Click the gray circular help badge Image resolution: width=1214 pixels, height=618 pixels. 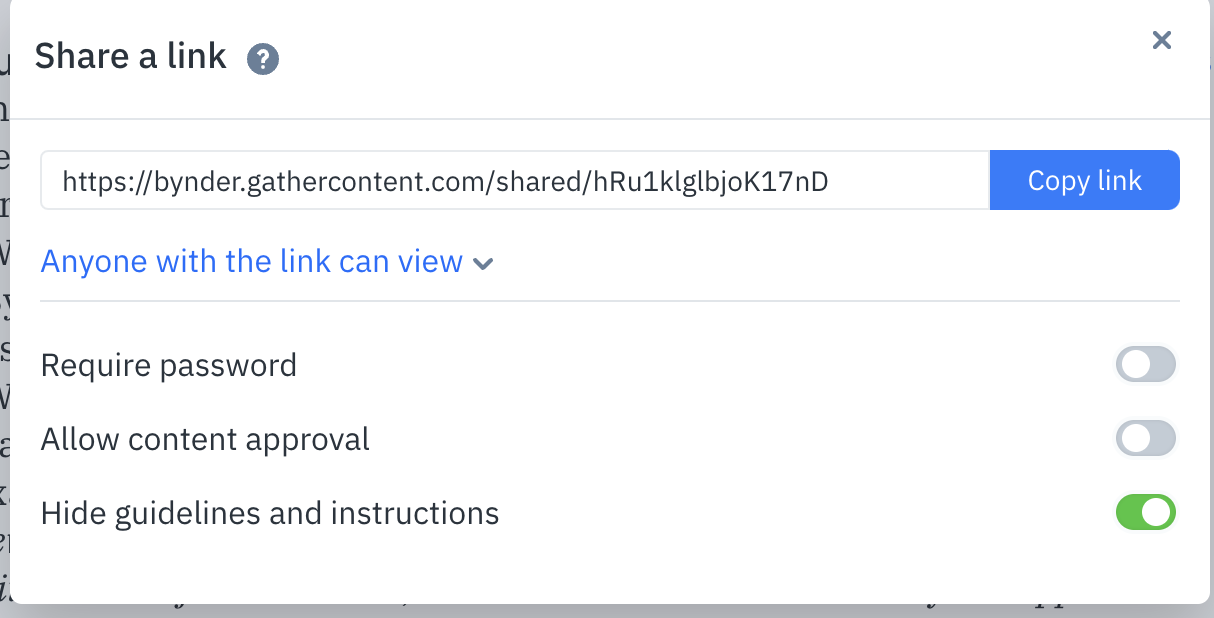[x=263, y=59]
